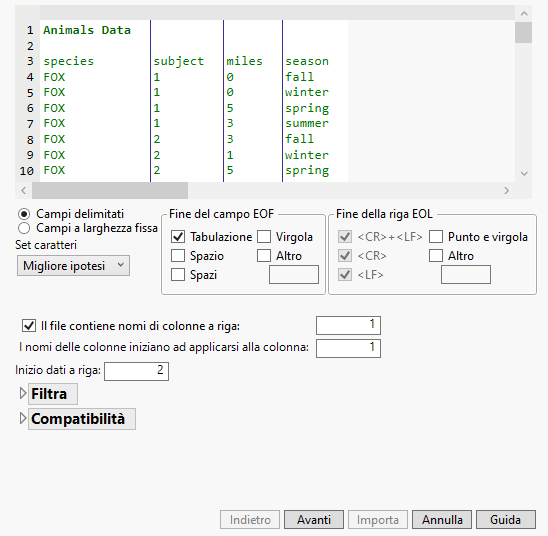548x536 pixels.
Task: Click 'summer' value in row 7
Action: 307,123
